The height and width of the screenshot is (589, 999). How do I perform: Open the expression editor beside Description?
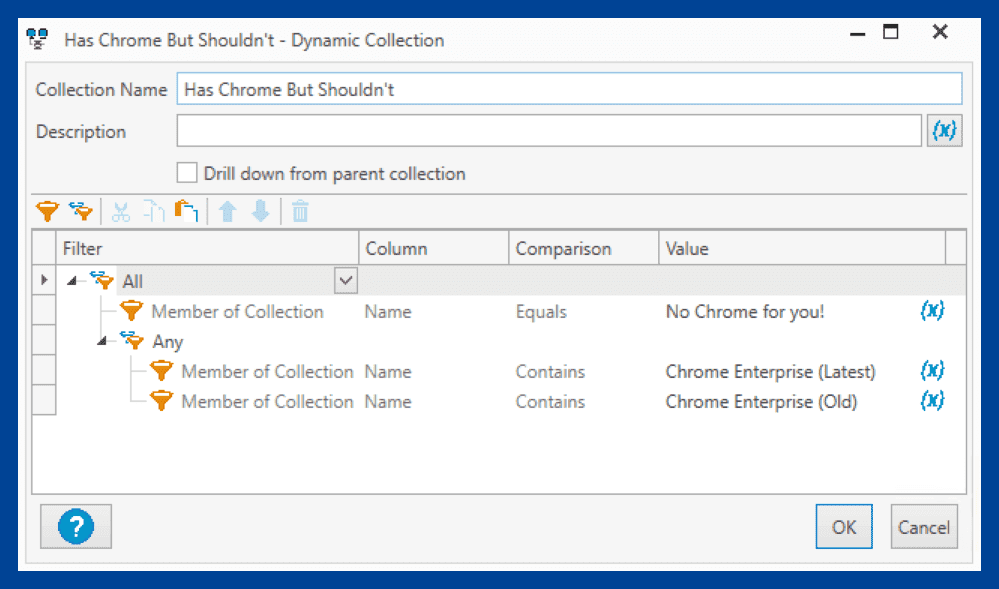944,130
